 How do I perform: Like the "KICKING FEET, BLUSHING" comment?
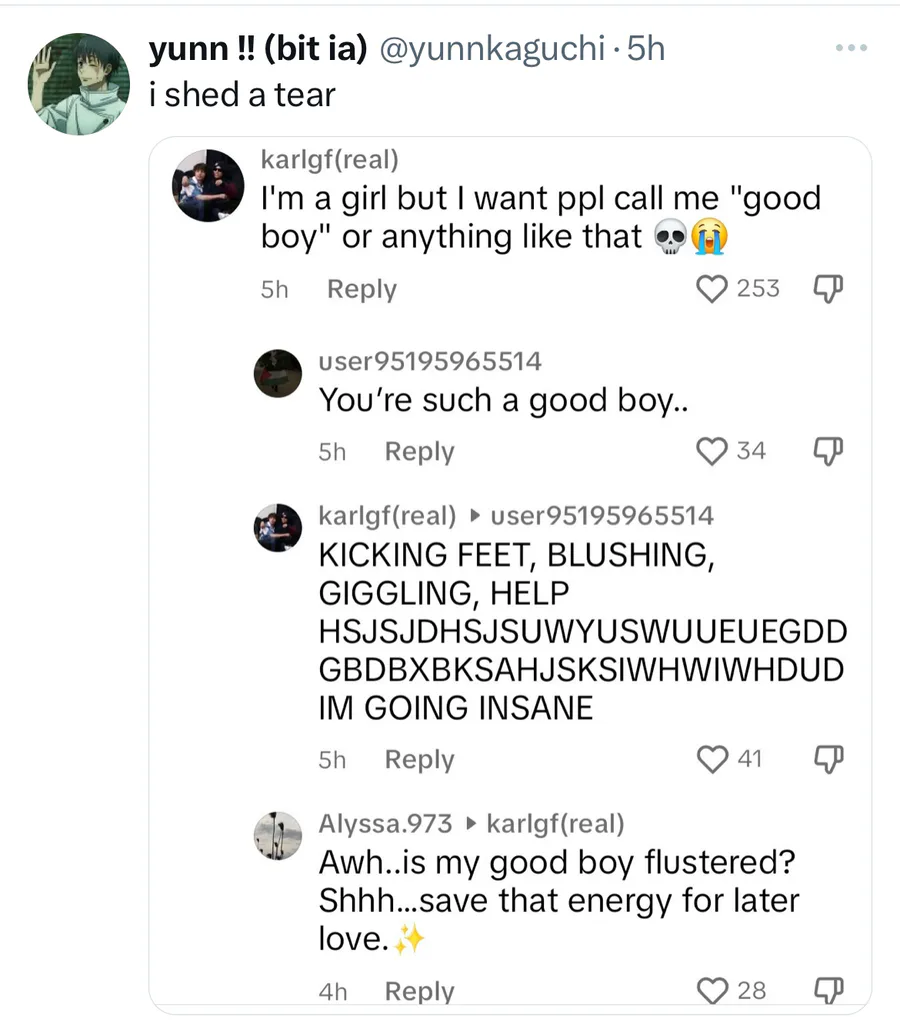(x=711, y=760)
